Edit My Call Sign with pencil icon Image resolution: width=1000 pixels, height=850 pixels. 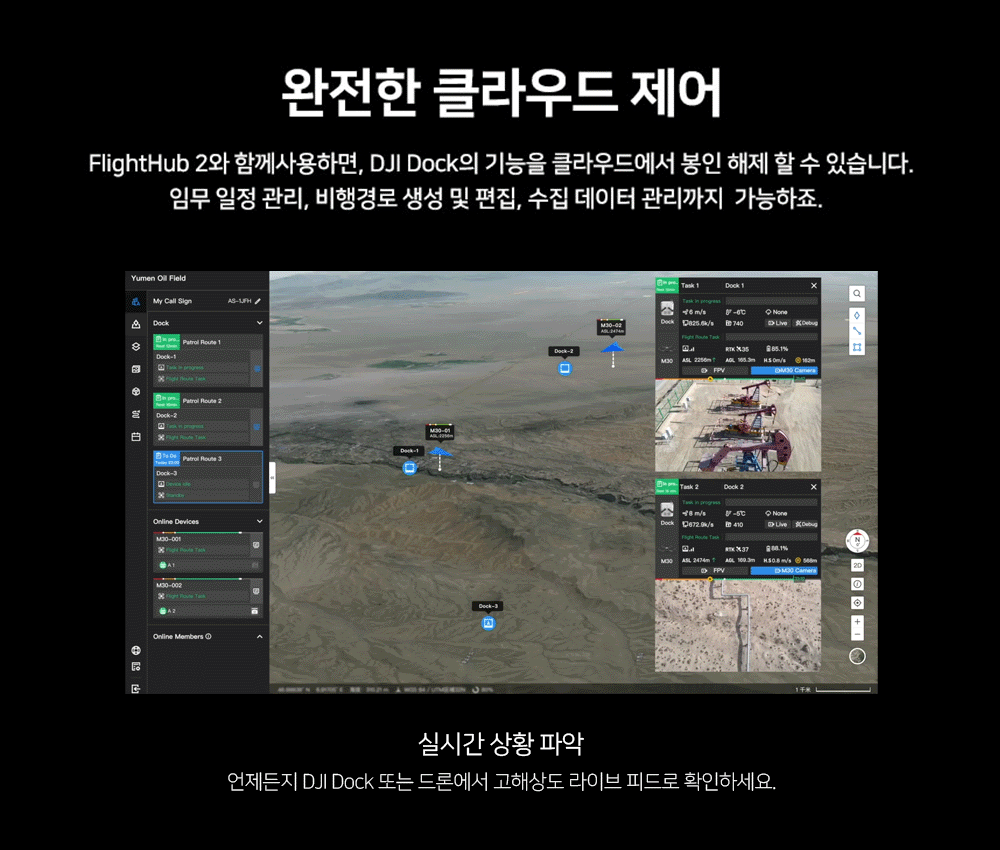click(258, 301)
